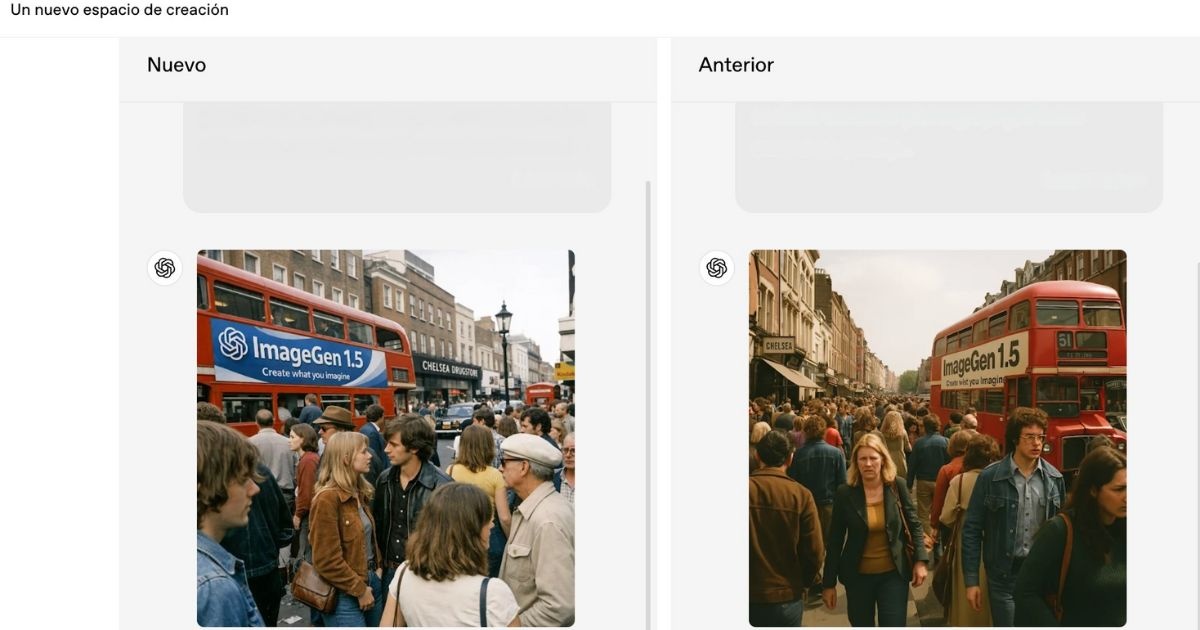The width and height of the screenshot is (1200, 630).
Task: Select the "Anterior" panel heading
Action: pos(736,65)
